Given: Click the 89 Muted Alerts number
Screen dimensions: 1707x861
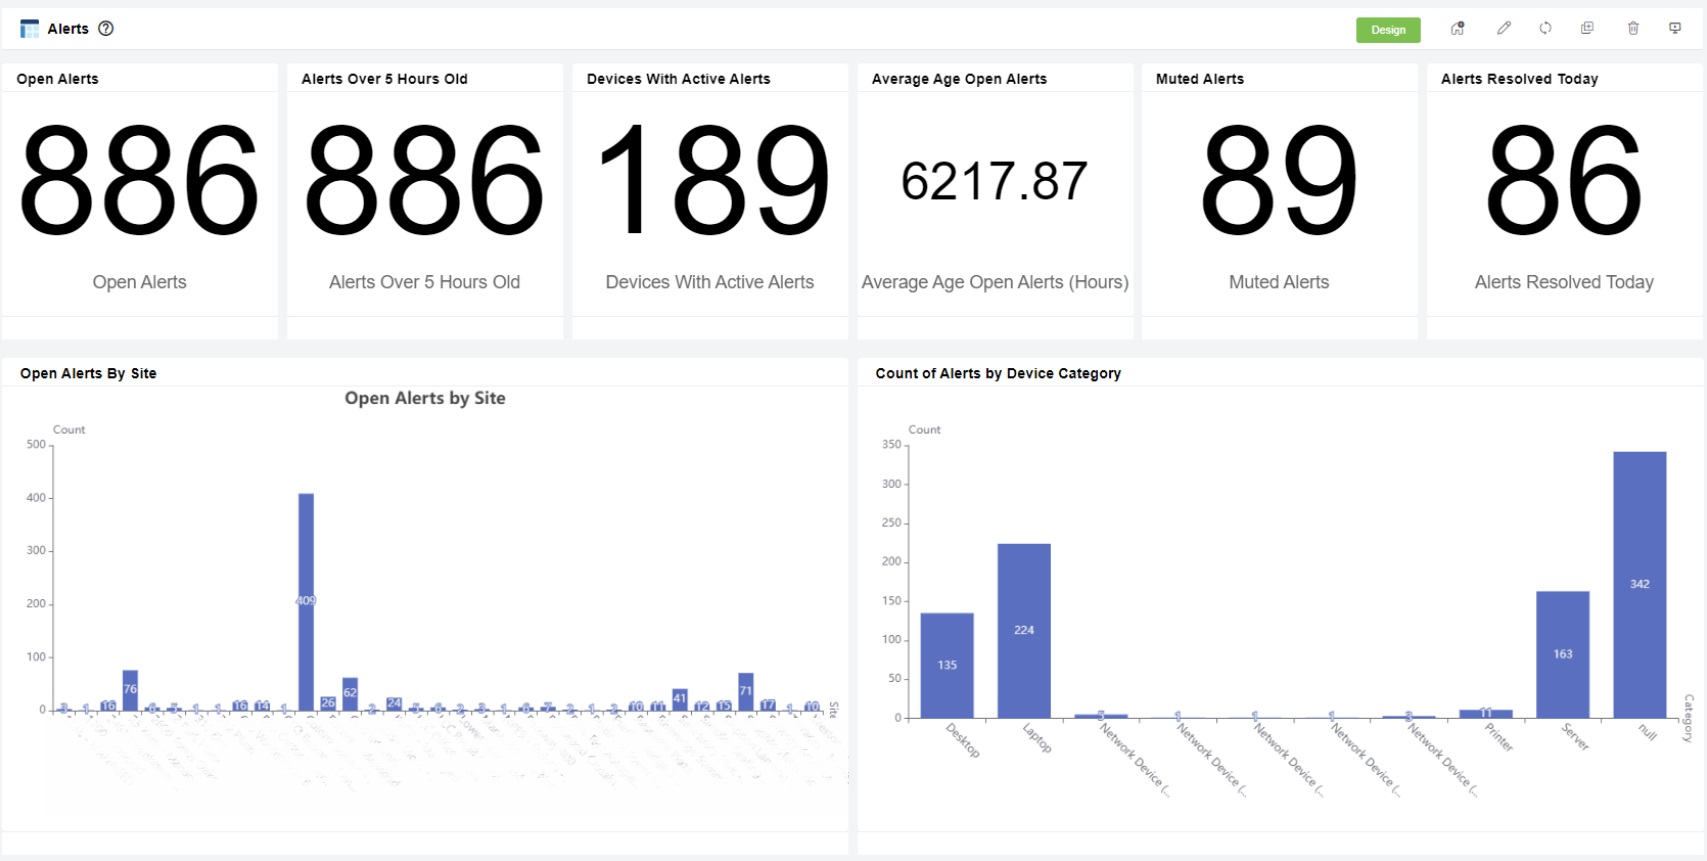Looking at the screenshot, I should (x=1279, y=181).
